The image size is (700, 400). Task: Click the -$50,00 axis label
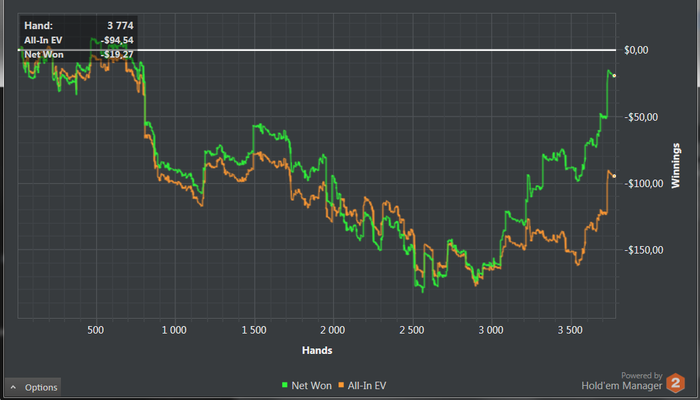642,117
